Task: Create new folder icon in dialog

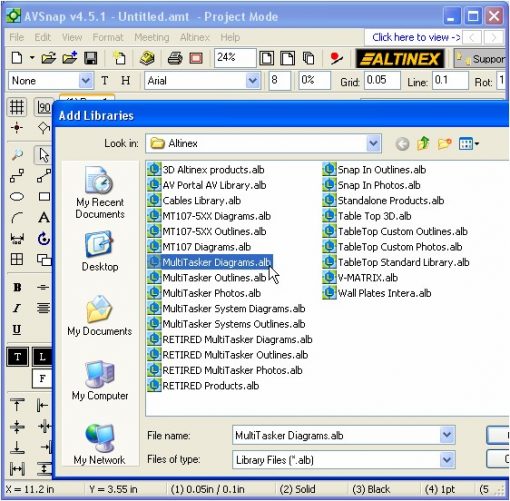Action: point(445,144)
